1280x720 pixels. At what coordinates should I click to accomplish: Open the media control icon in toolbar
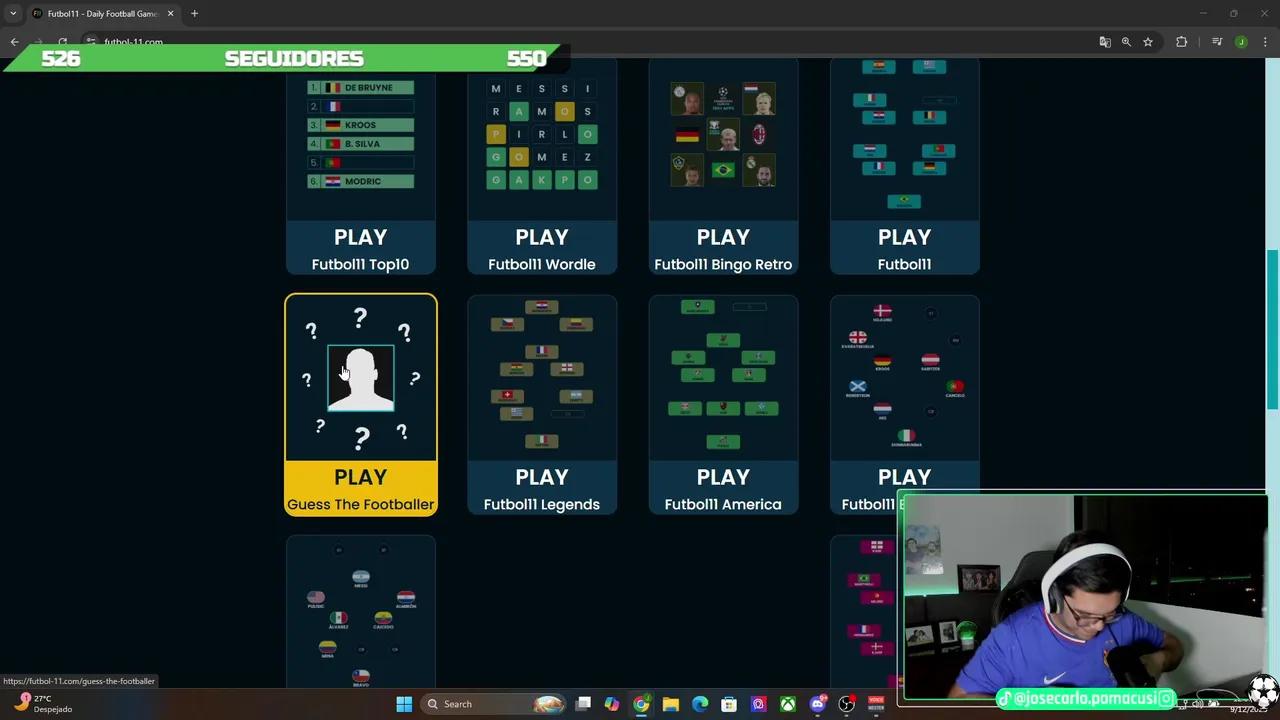pyautogui.click(x=1217, y=42)
